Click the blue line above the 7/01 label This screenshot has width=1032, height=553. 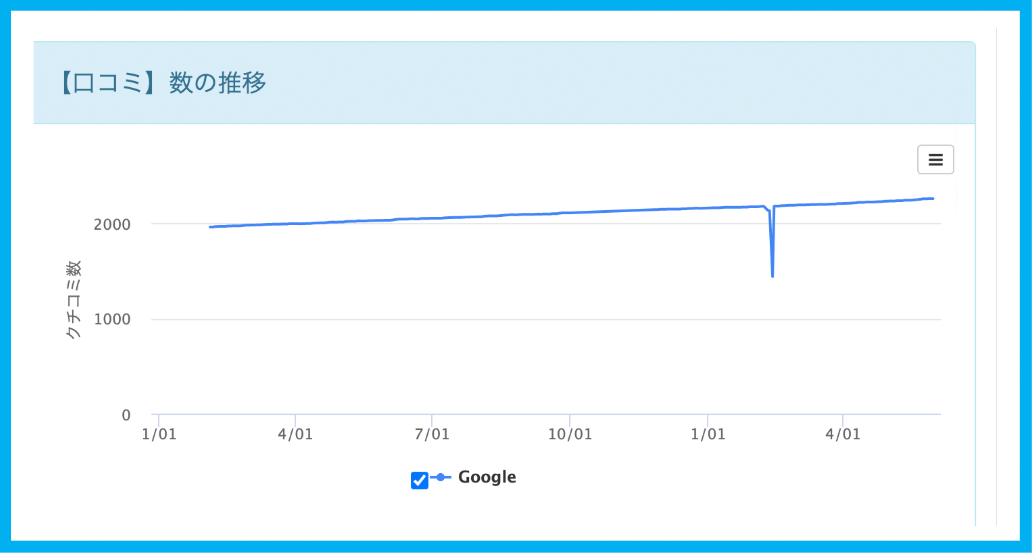[432, 218]
